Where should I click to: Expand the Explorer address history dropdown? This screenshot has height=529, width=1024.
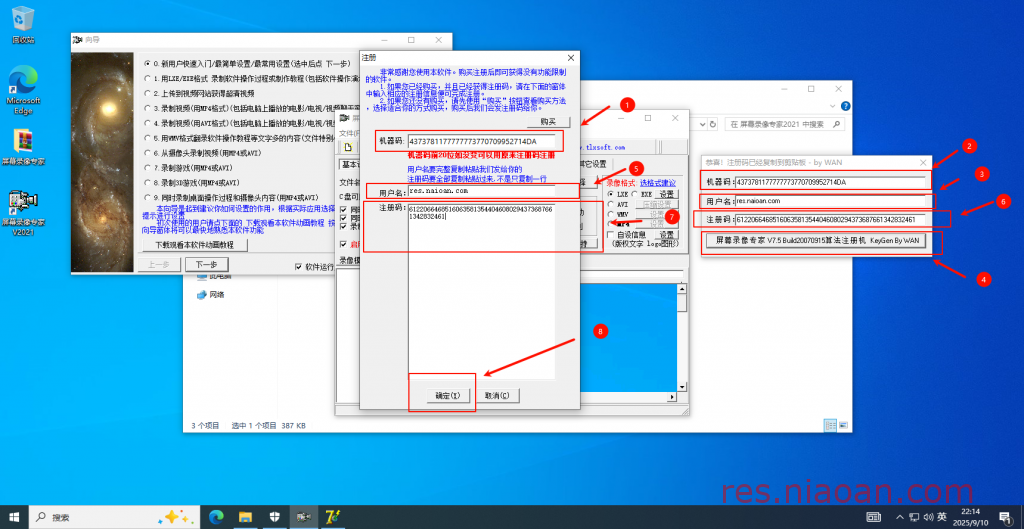[701, 124]
